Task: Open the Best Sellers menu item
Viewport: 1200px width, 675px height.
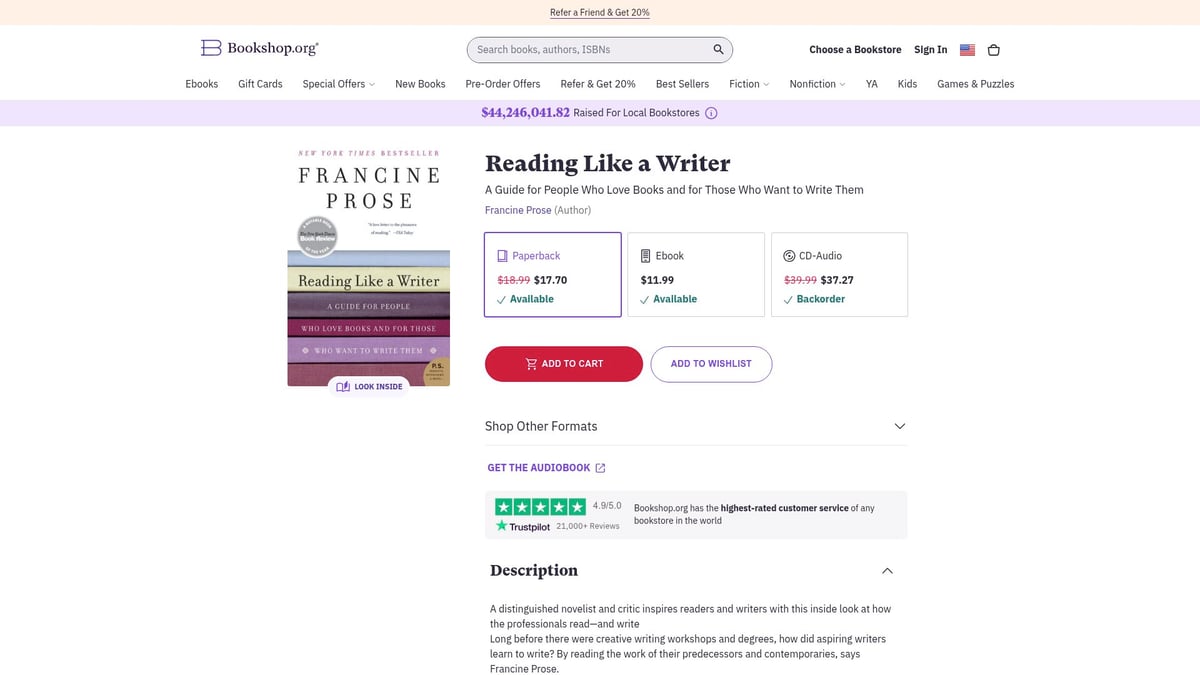Action: point(682,84)
